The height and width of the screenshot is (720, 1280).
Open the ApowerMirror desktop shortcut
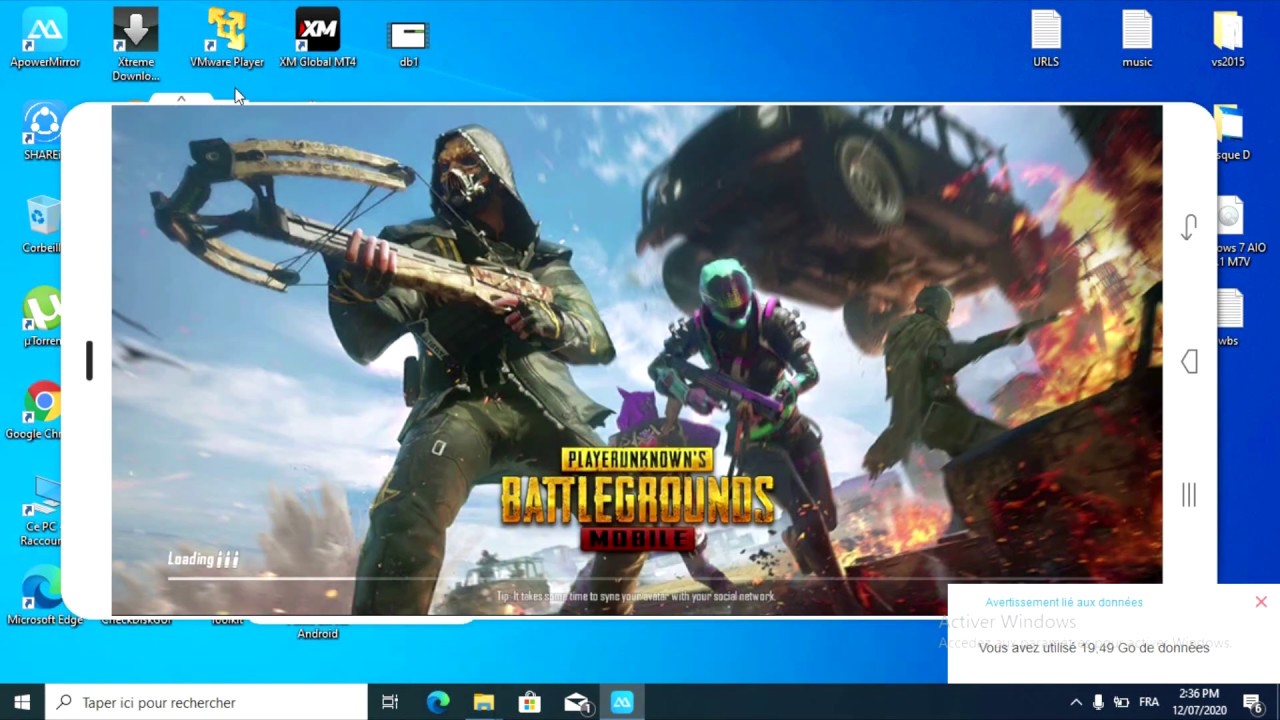pyautogui.click(x=45, y=39)
